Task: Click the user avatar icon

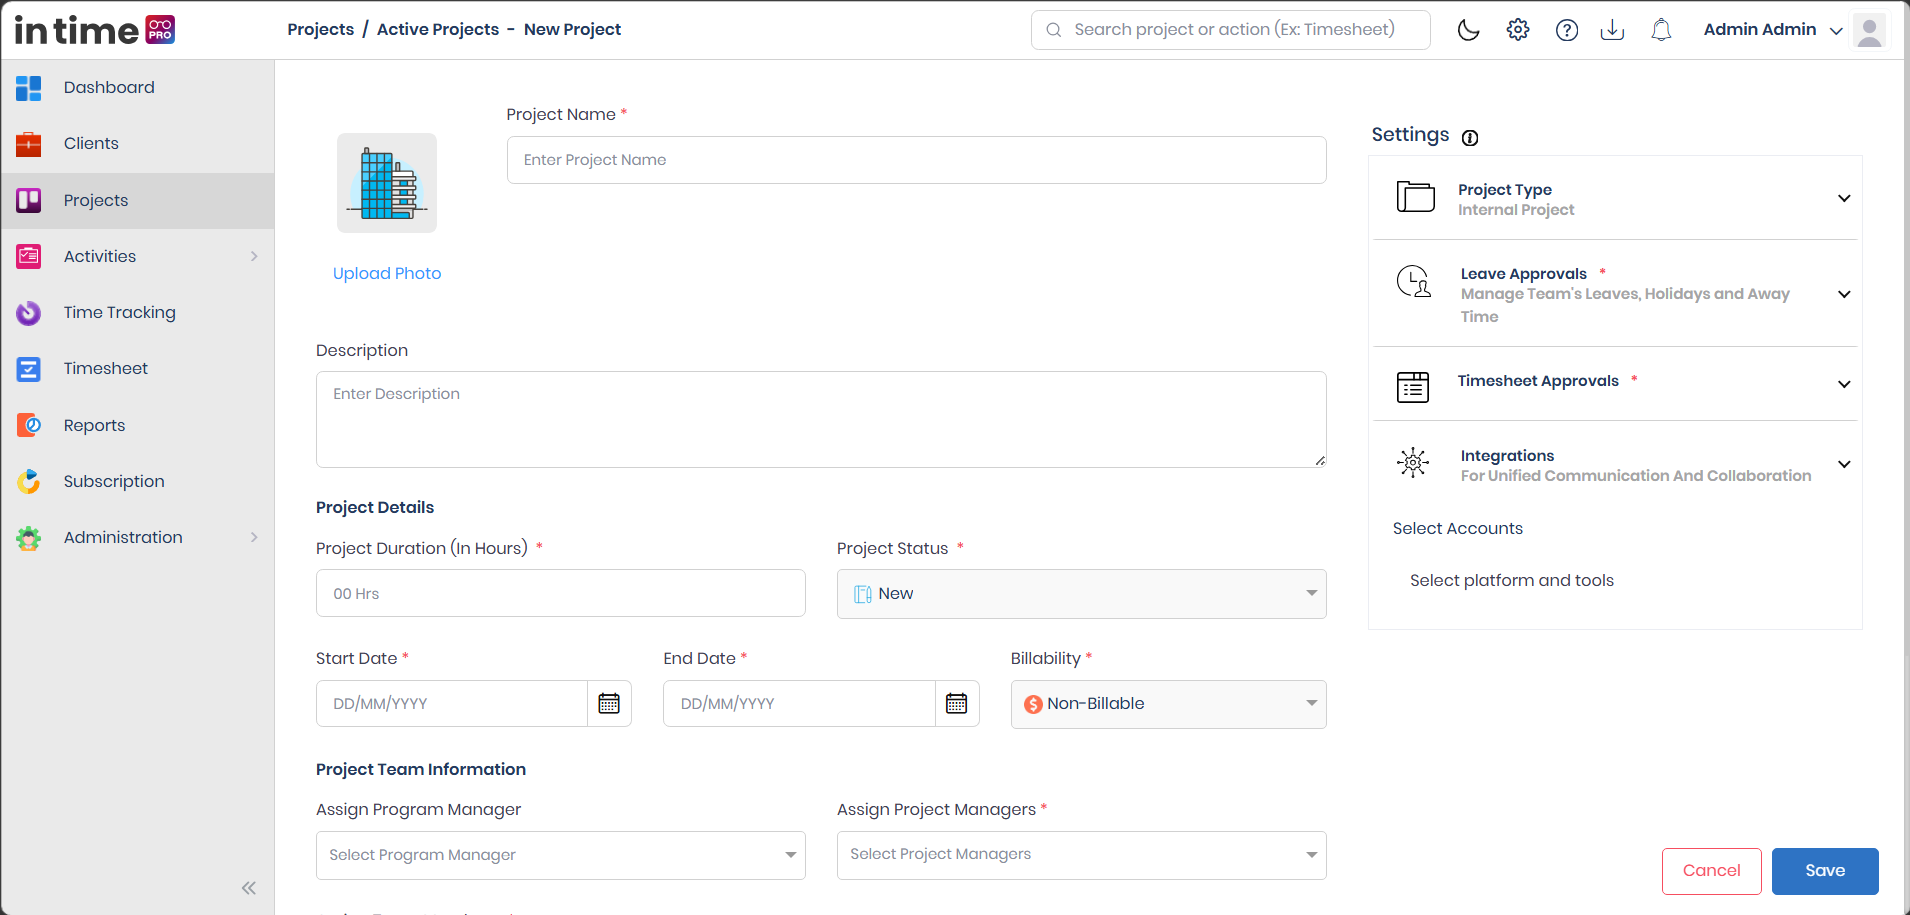Action: (x=1869, y=30)
